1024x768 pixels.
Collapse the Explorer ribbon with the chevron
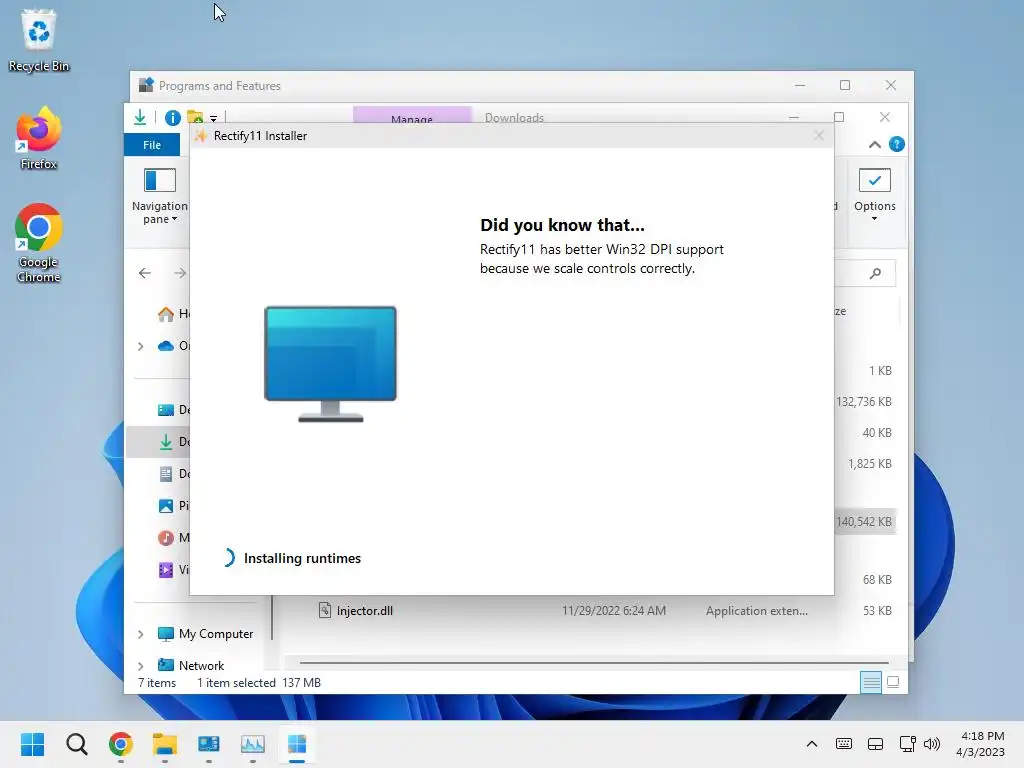point(874,144)
